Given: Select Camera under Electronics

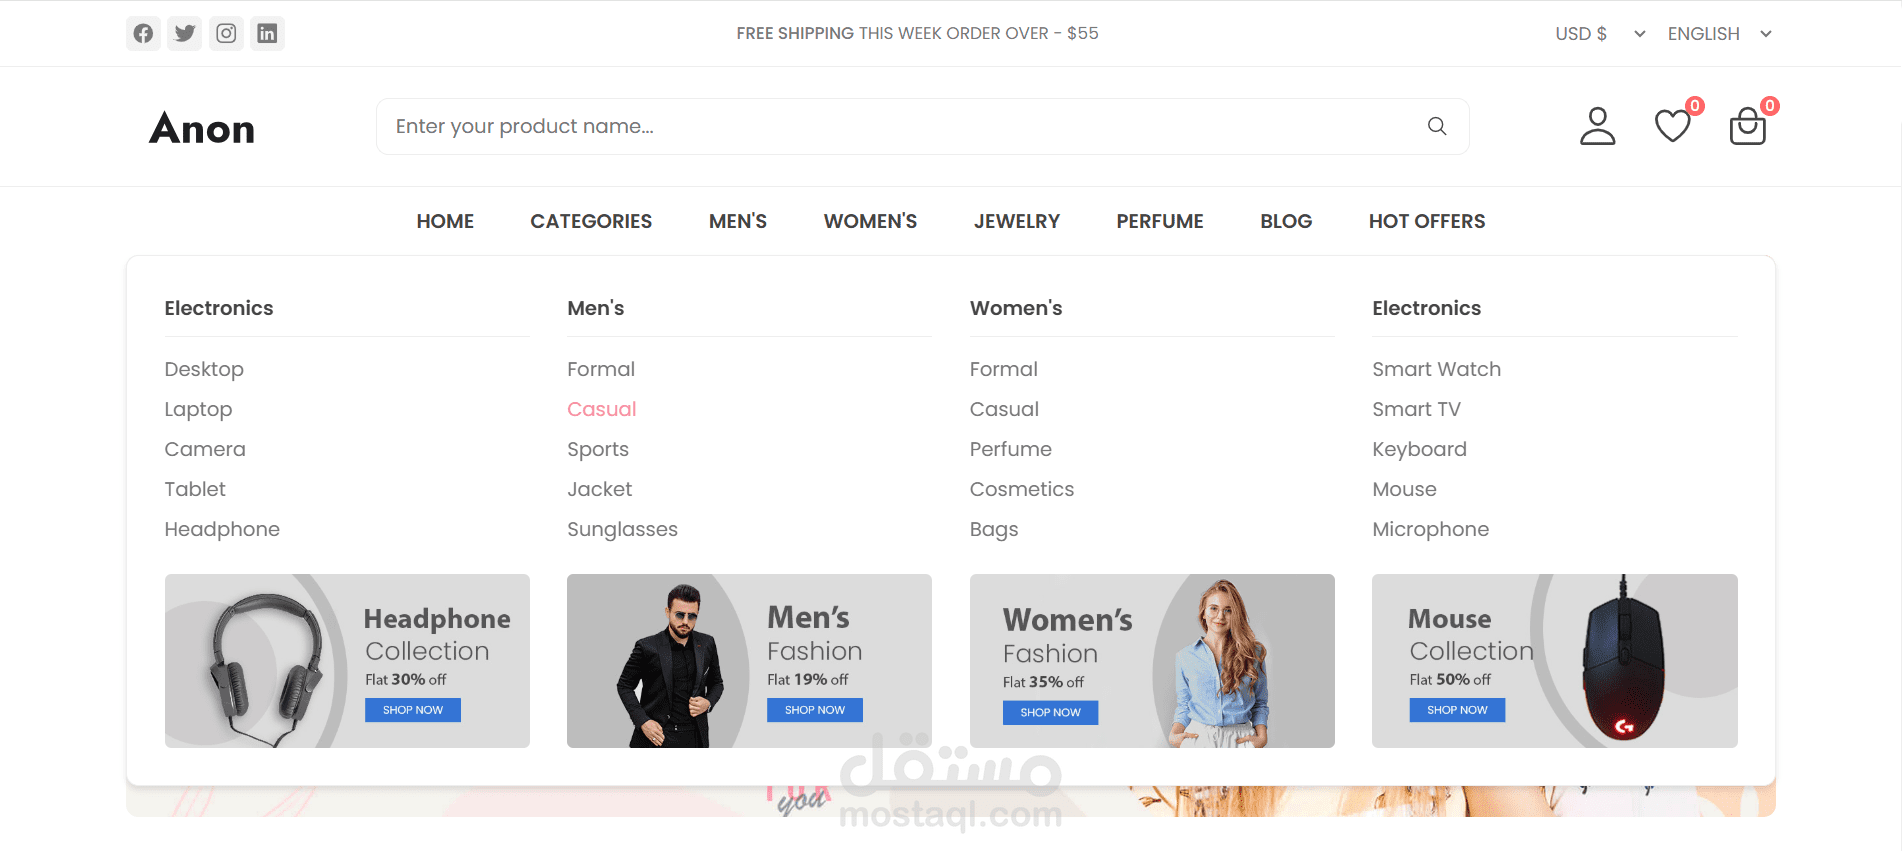Looking at the screenshot, I should (x=205, y=449).
